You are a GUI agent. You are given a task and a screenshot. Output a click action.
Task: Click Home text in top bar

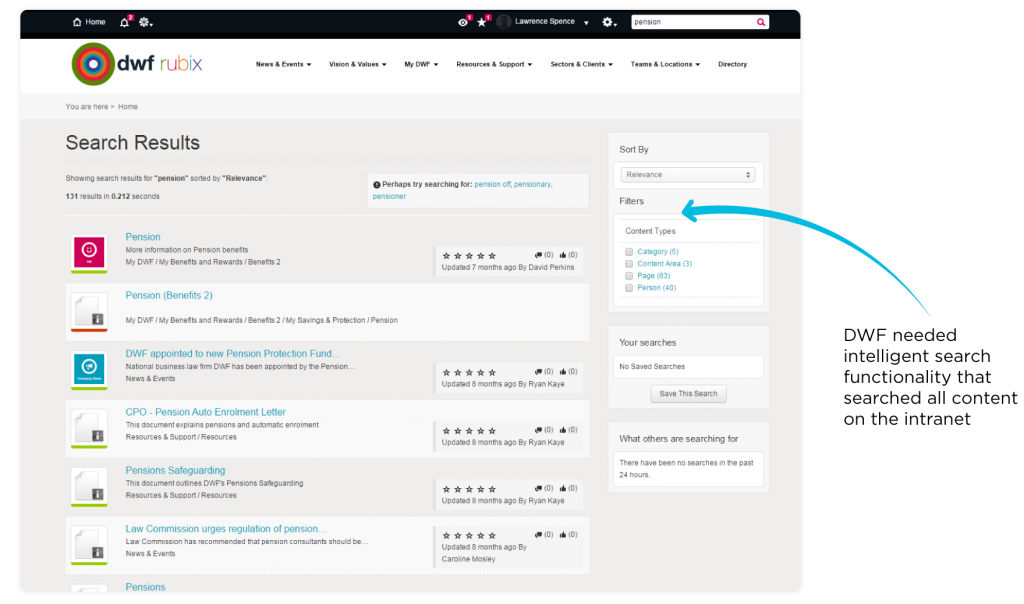[95, 22]
